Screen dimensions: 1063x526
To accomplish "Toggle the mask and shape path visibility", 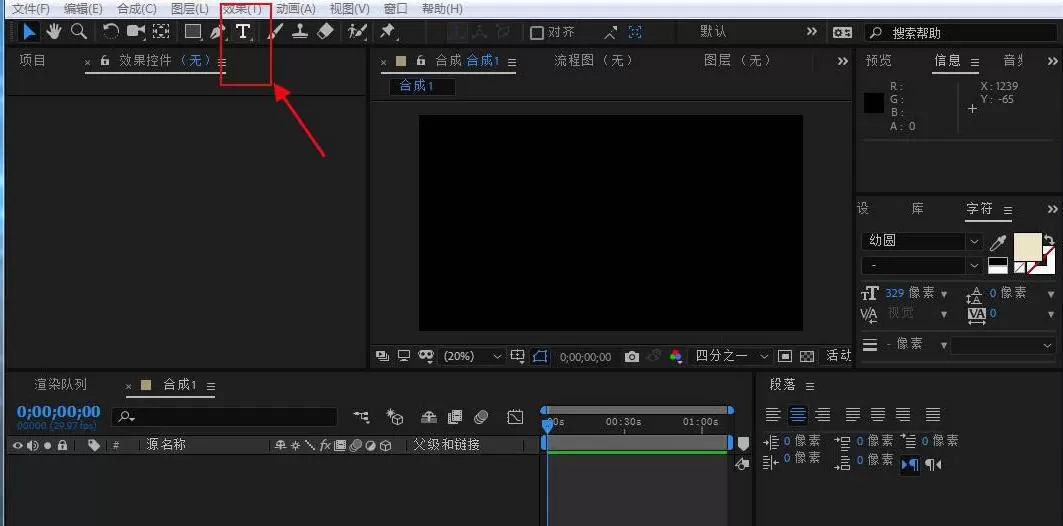I will (x=540, y=357).
